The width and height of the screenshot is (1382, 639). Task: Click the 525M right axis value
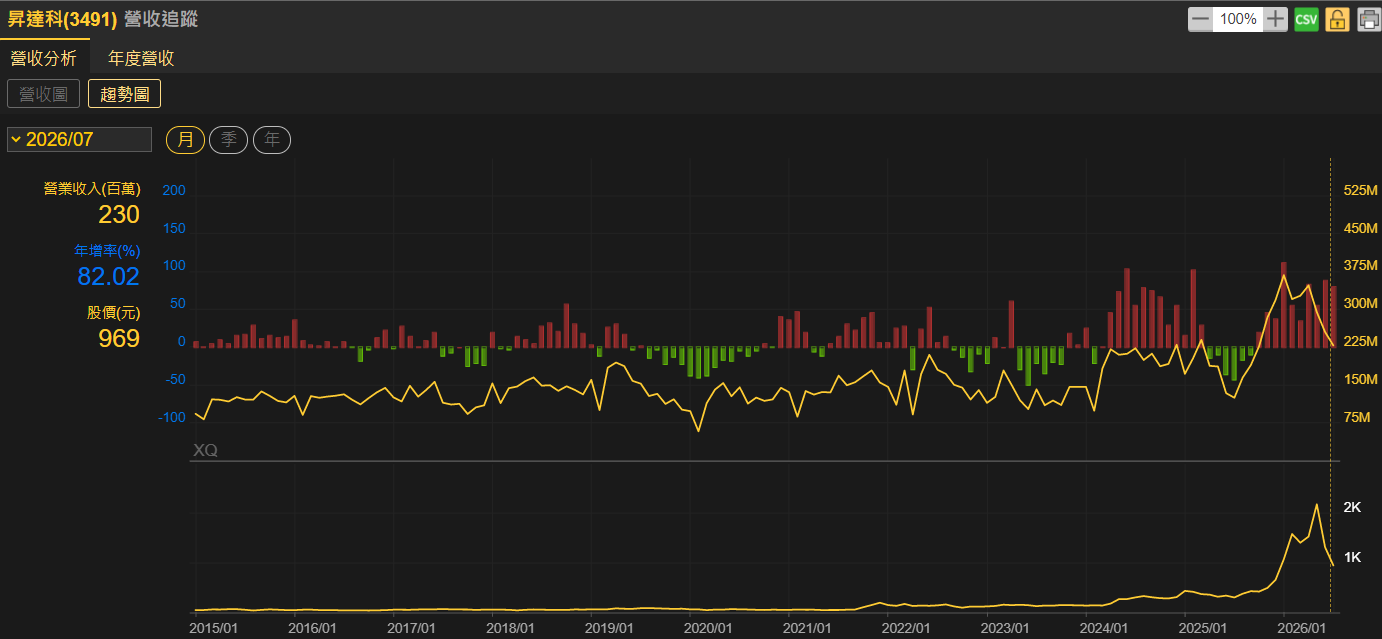tap(1361, 190)
